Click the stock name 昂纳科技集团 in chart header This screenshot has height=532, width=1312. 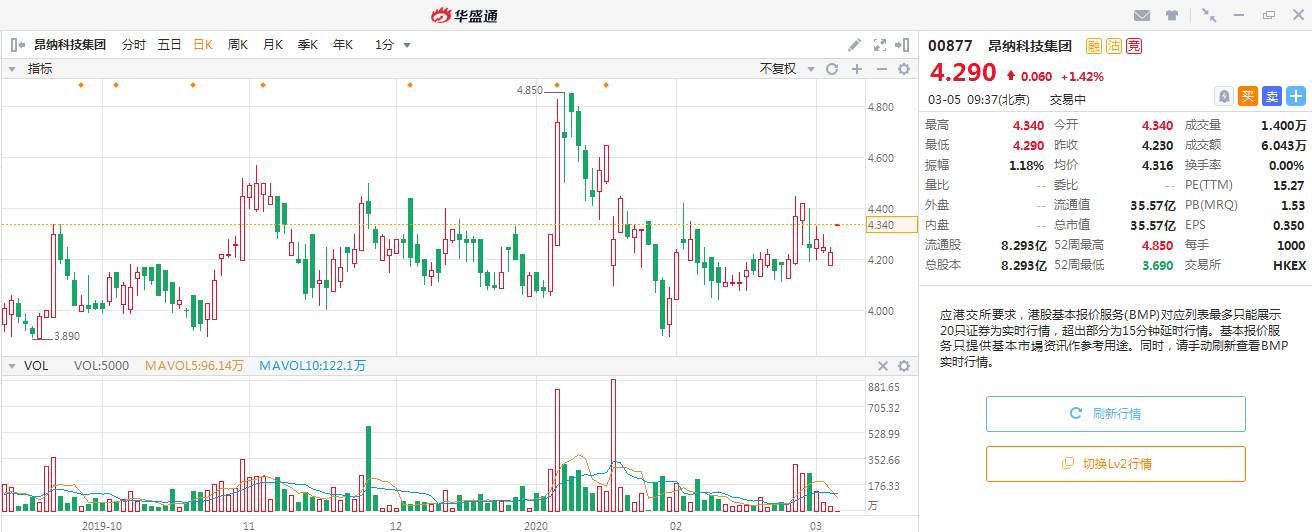point(70,44)
